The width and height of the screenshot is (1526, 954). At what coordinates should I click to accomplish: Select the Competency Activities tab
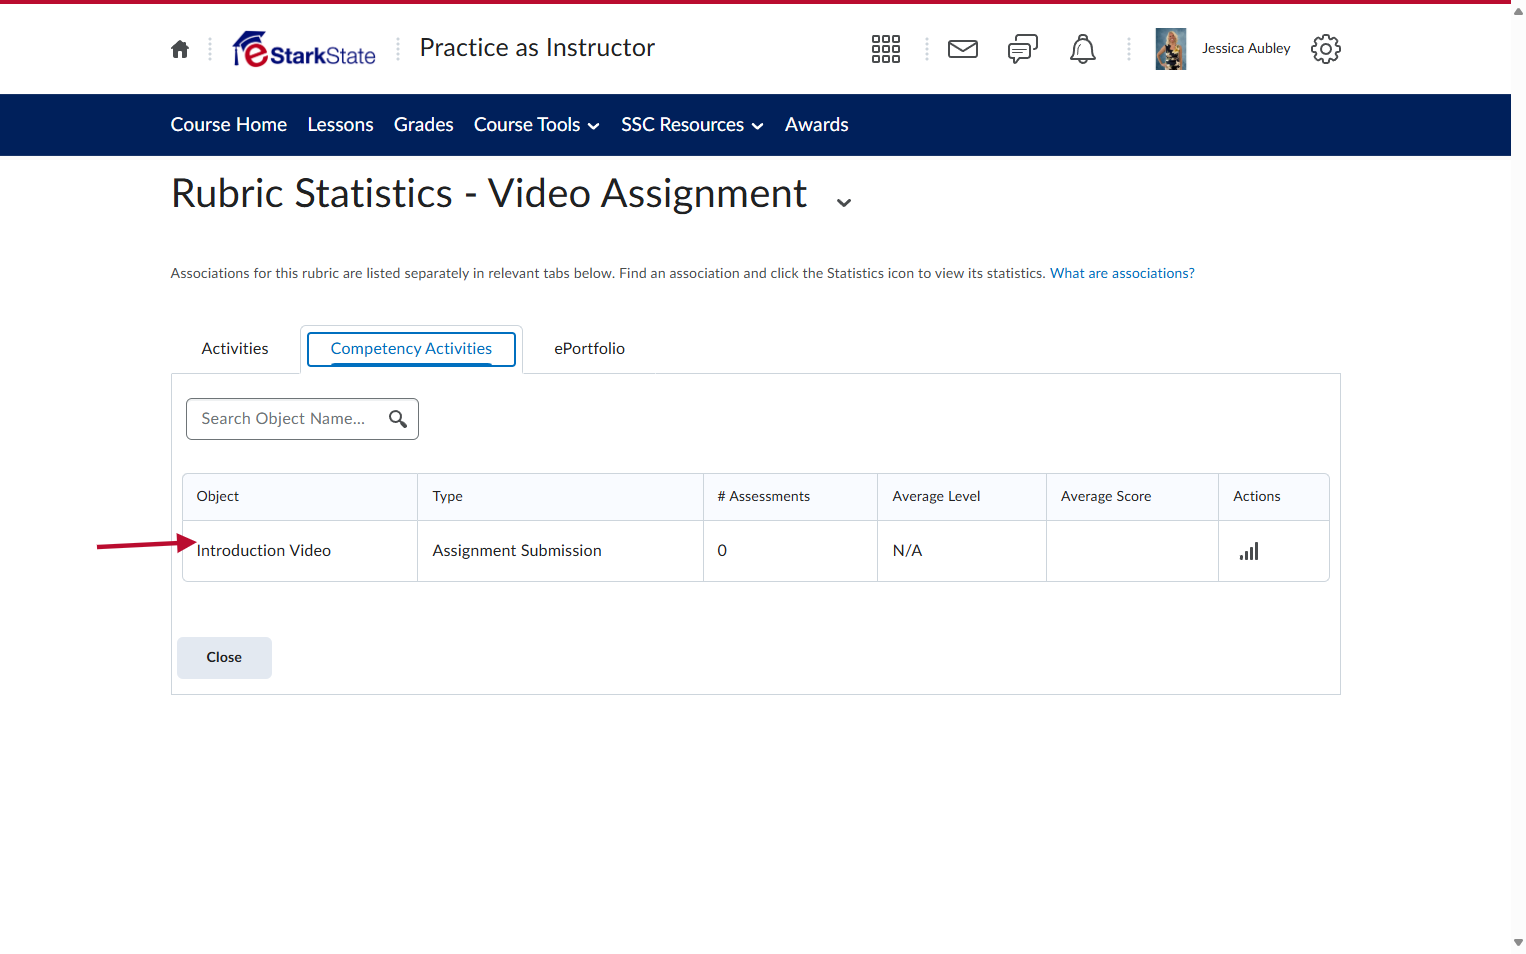411,349
